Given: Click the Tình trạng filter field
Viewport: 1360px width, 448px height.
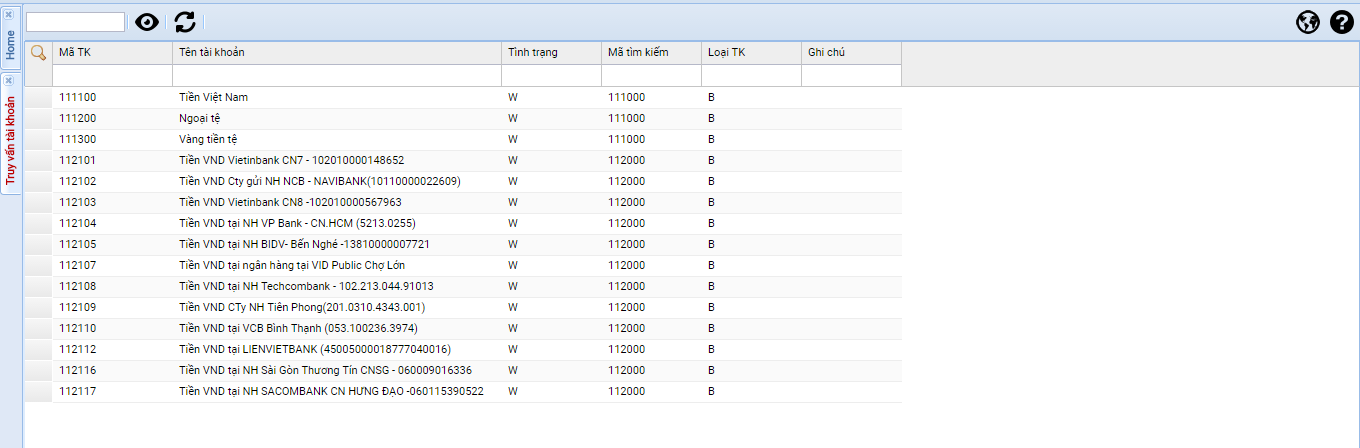Looking at the screenshot, I should point(551,75).
